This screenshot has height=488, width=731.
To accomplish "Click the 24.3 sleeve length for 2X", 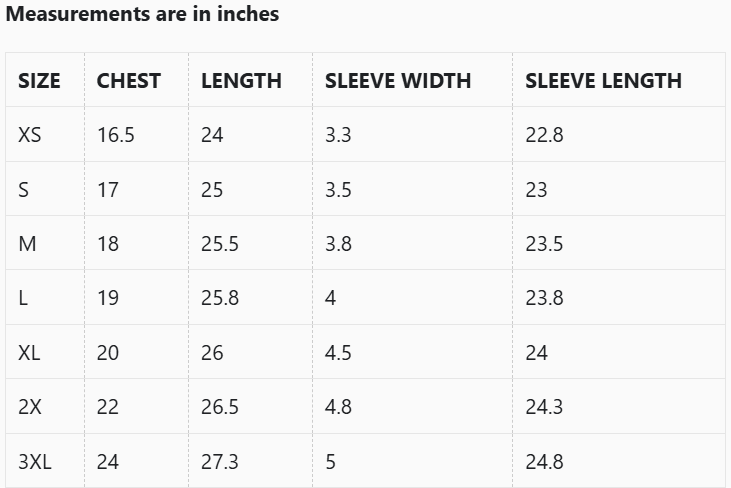I will (544, 407).
